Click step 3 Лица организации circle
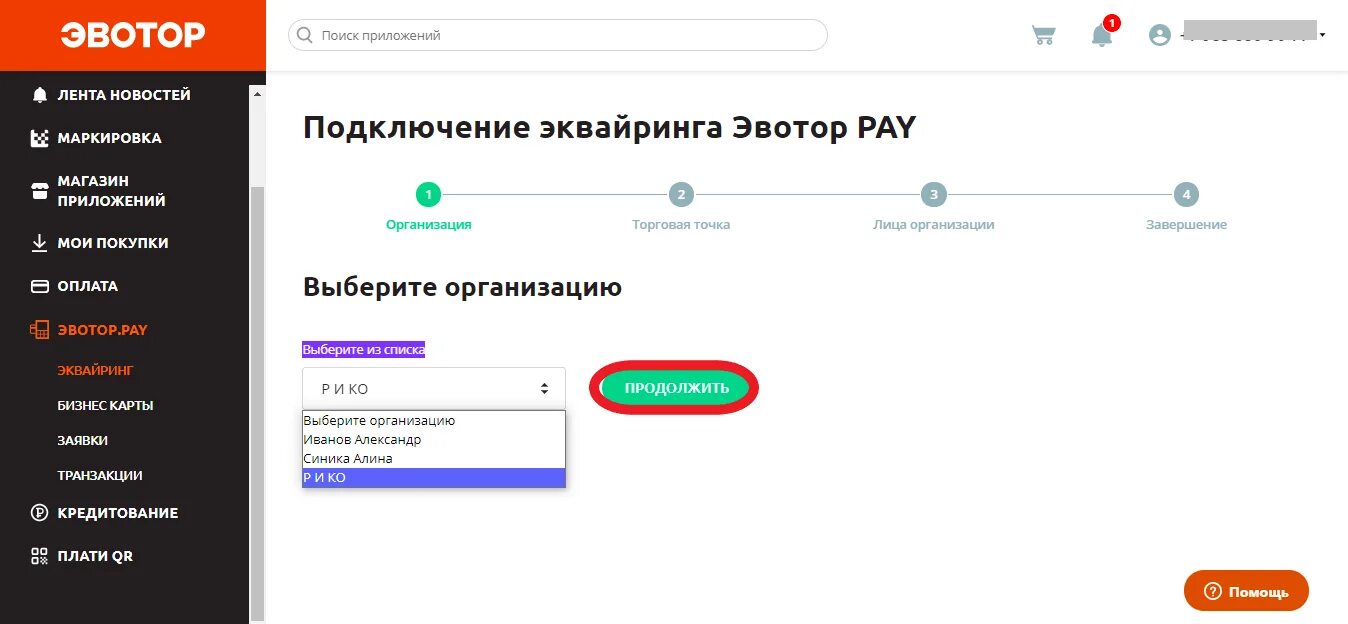Image resolution: width=1348 pixels, height=624 pixels. click(934, 195)
